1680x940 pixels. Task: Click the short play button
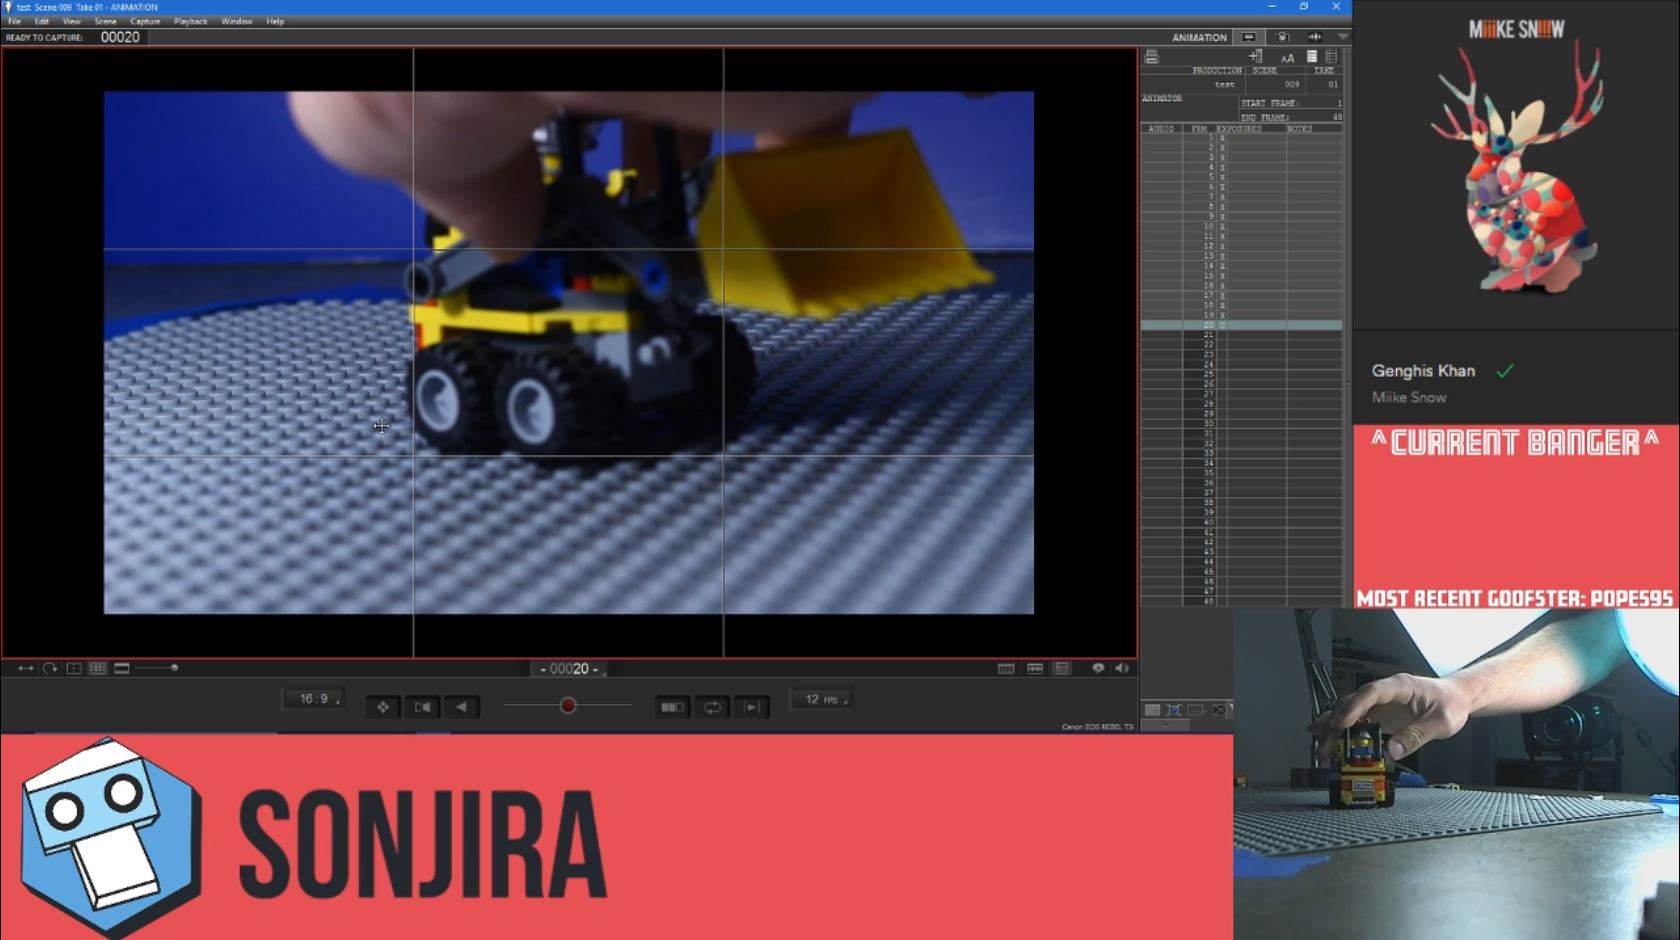coord(673,707)
